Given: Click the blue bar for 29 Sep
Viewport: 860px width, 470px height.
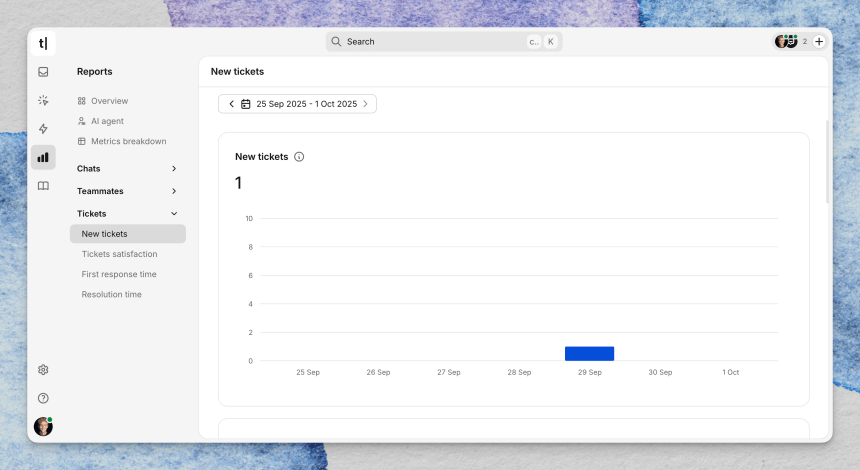Looking at the screenshot, I should point(590,354).
